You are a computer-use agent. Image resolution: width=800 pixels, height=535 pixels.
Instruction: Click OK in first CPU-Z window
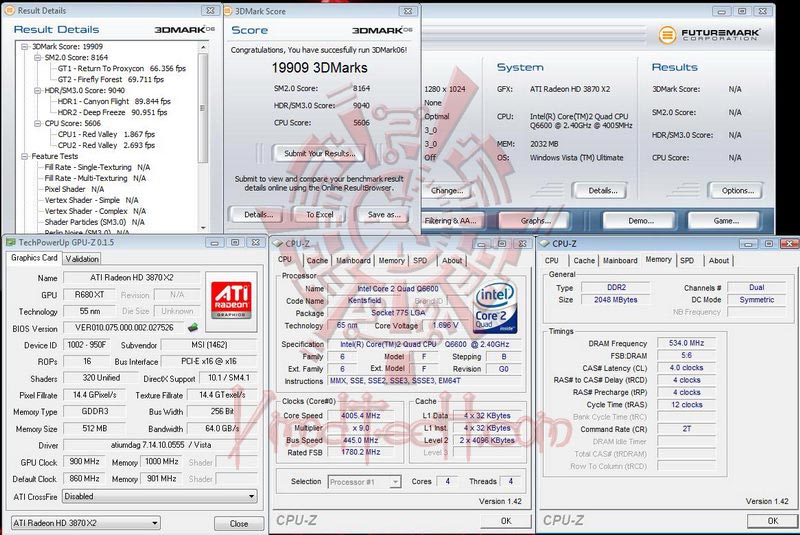click(505, 521)
